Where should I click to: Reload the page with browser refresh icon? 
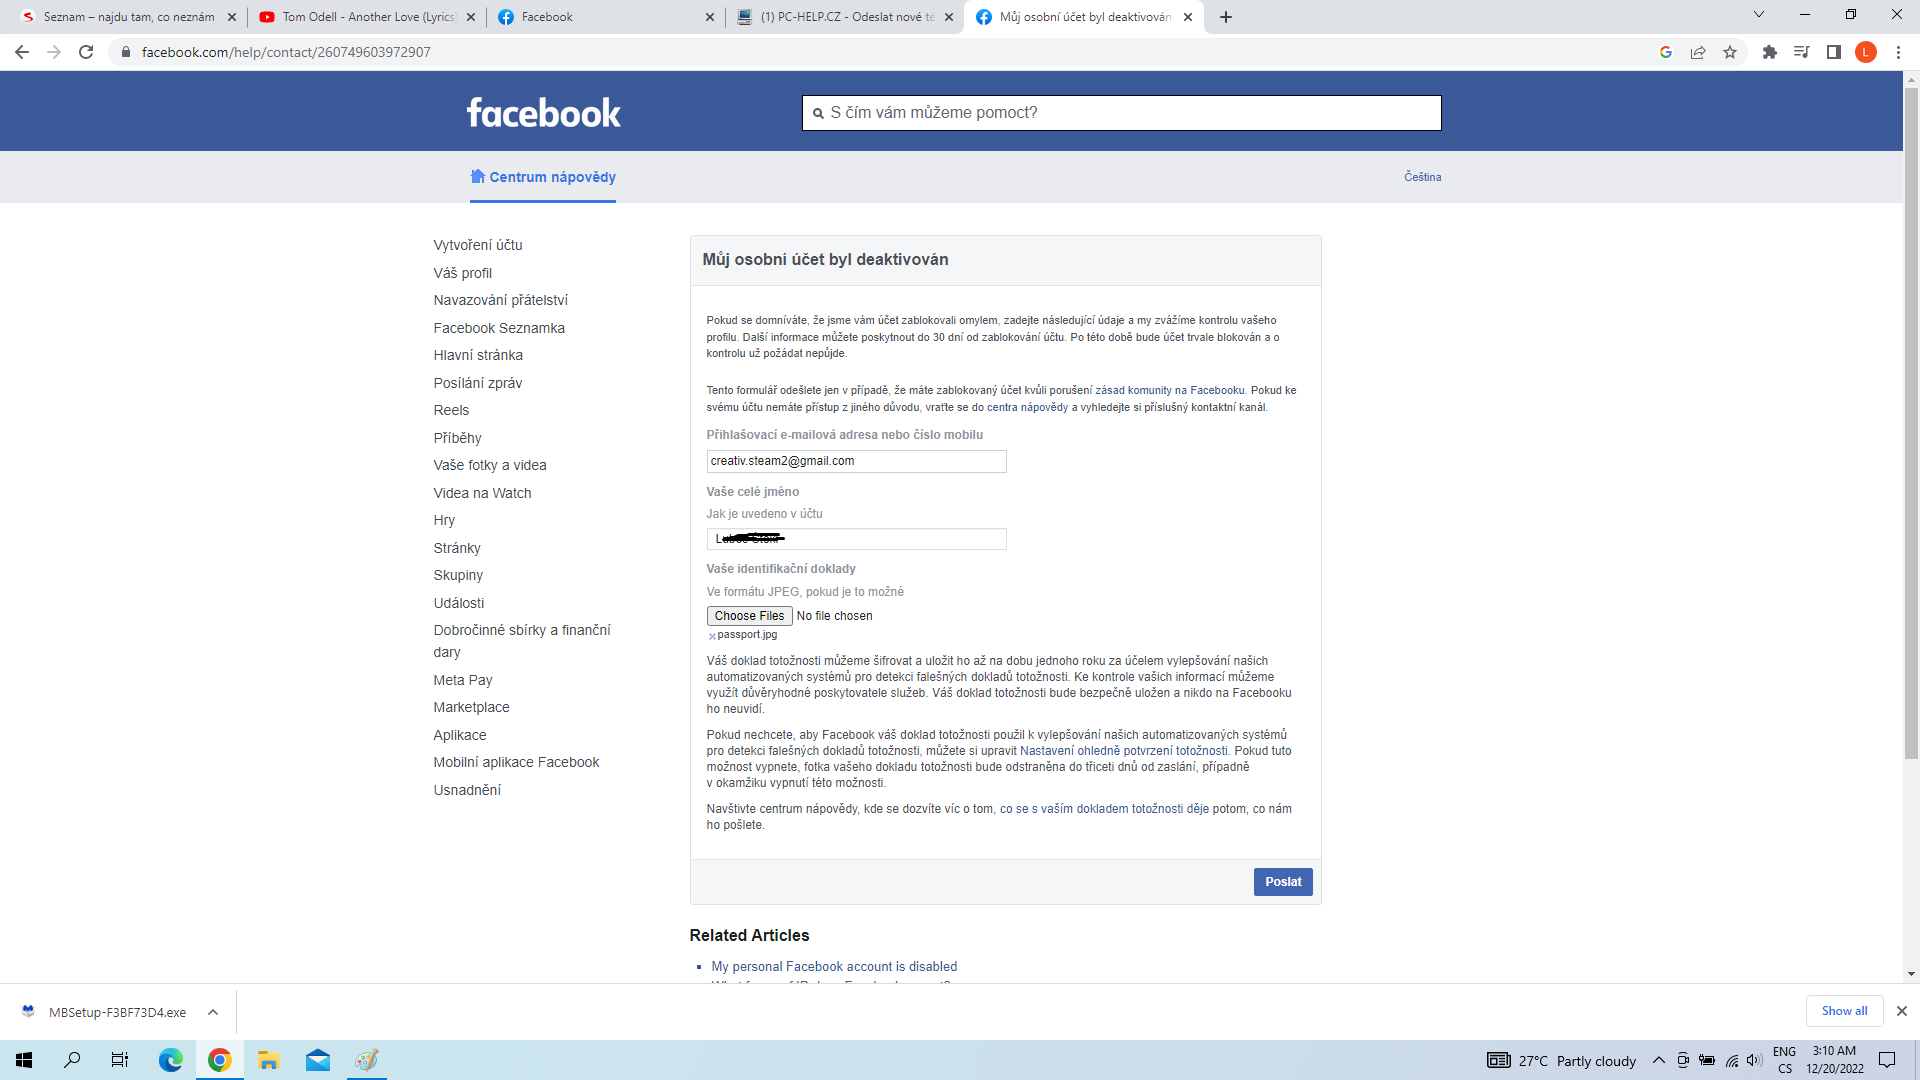(86, 52)
